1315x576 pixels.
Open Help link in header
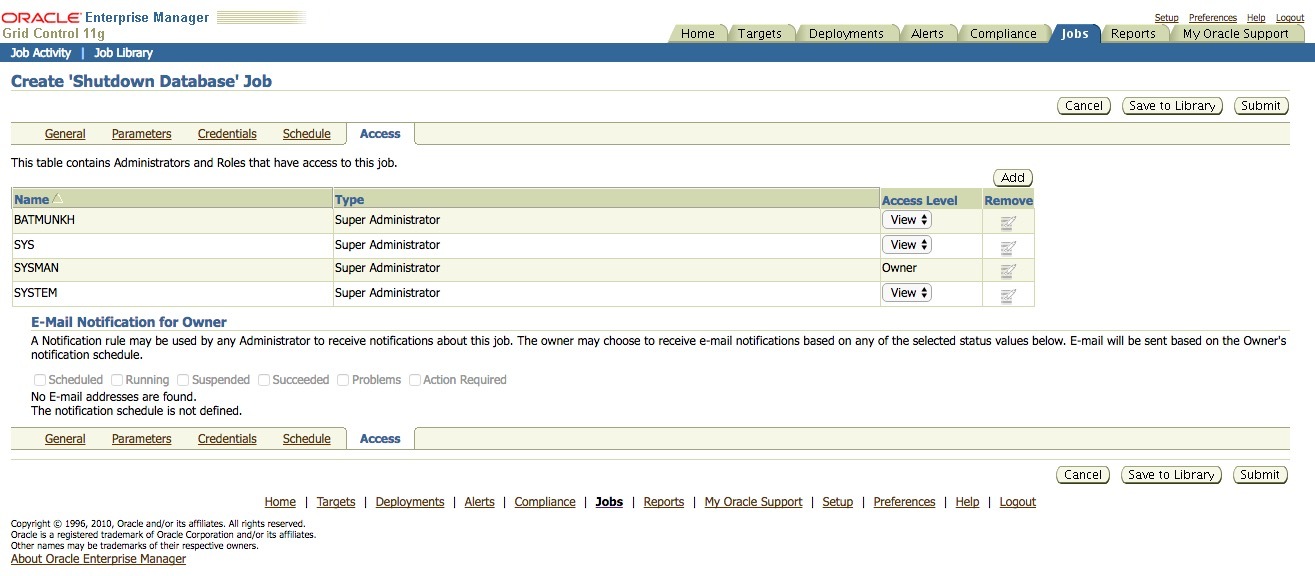pyautogui.click(x=1256, y=18)
